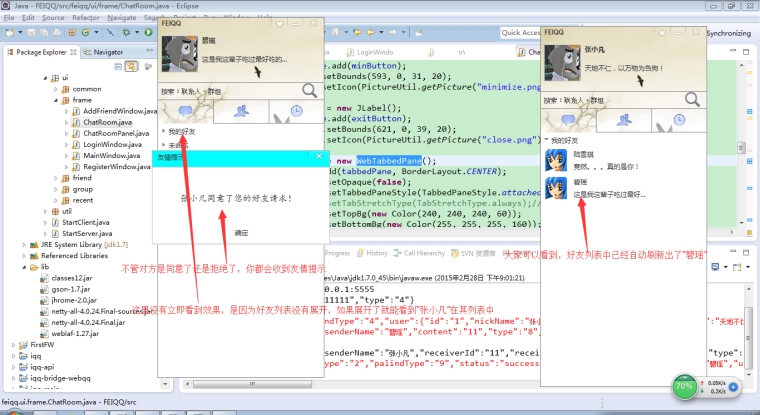Click the heart skin icon in right FEIQQ title bar
Viewport: 760px width, 415px height.
(x=662, y=32)
